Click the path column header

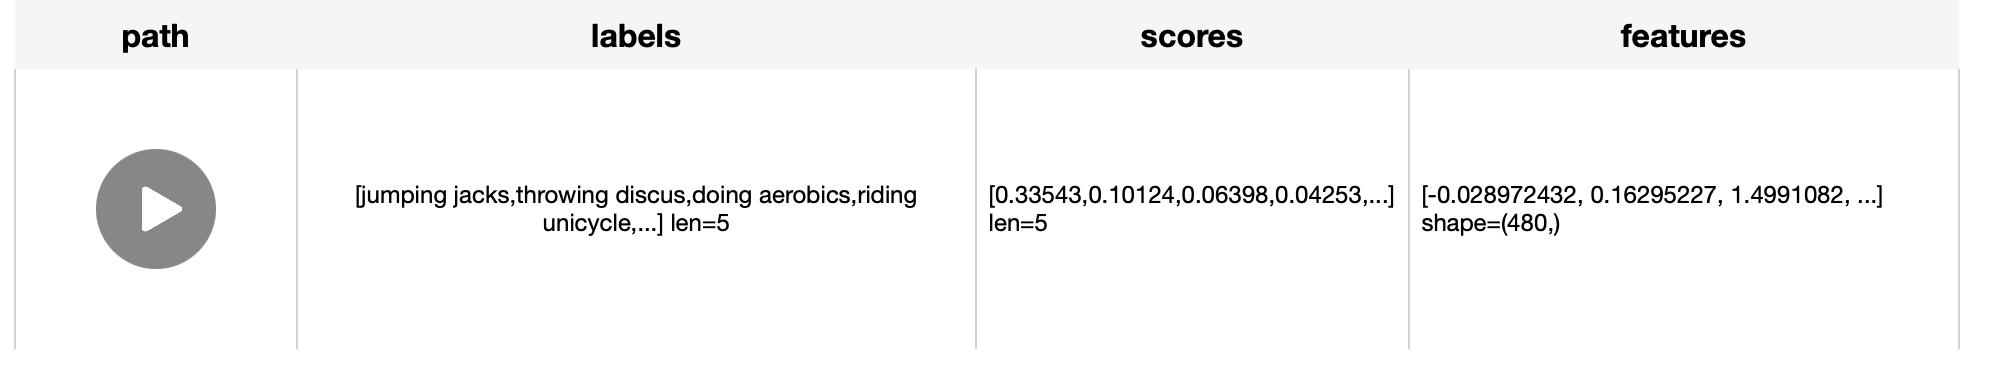tap(155, 36)
